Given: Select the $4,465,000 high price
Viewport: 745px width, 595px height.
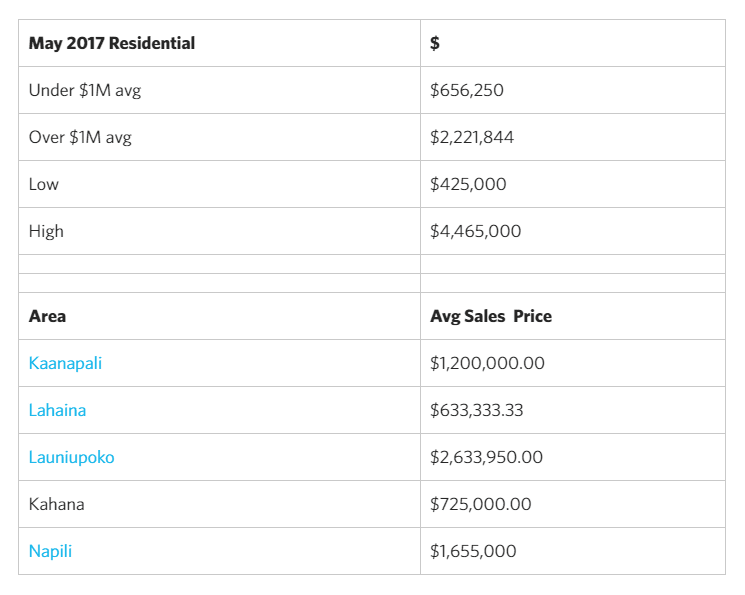Looking at the screenshot, I should [476, 231].
